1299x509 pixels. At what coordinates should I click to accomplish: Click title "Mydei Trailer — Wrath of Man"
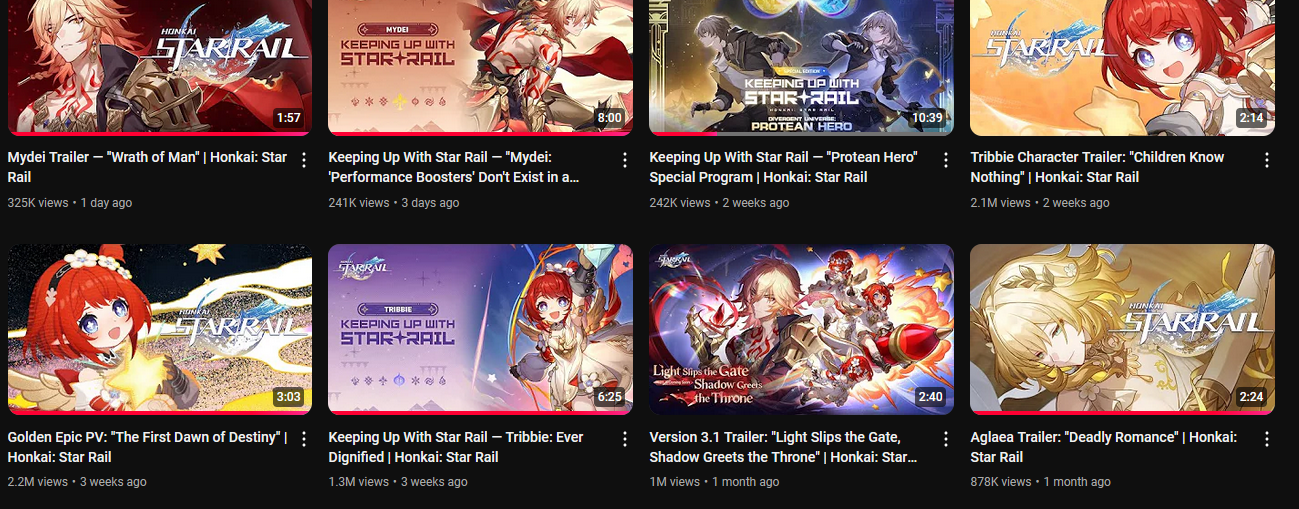[x=147, y=167]
